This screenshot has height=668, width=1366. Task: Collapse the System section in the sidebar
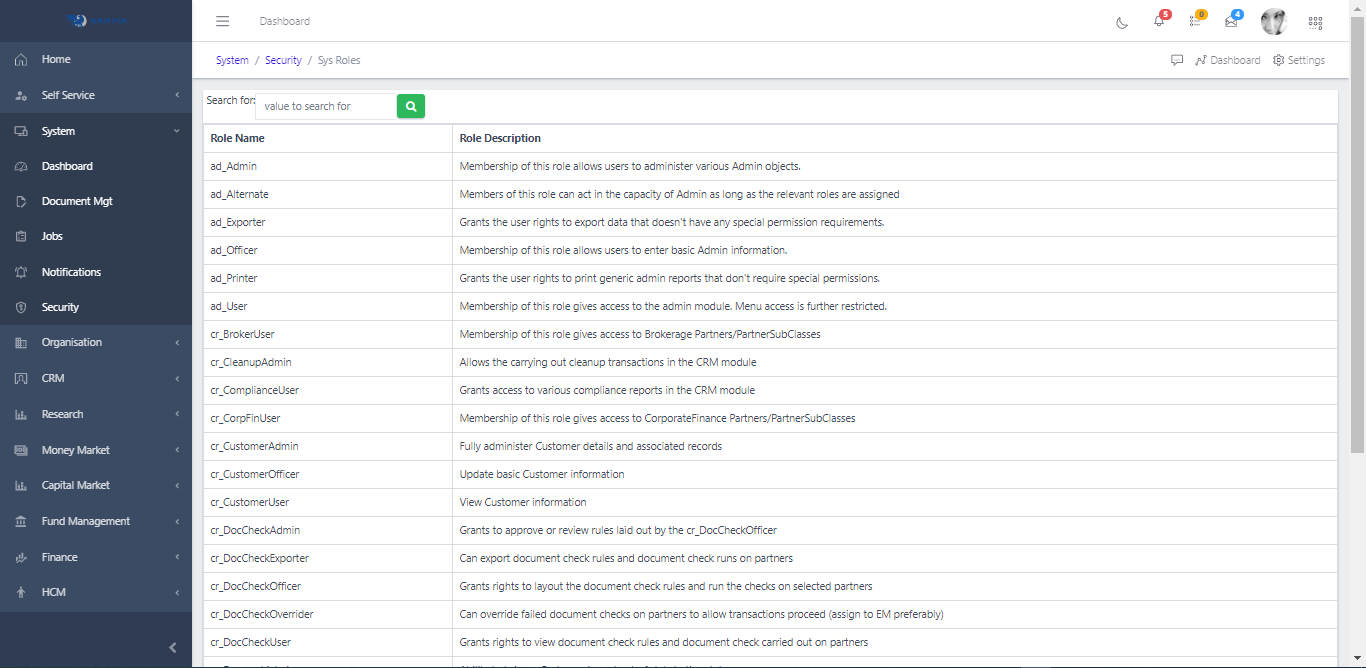click(96, 130)
